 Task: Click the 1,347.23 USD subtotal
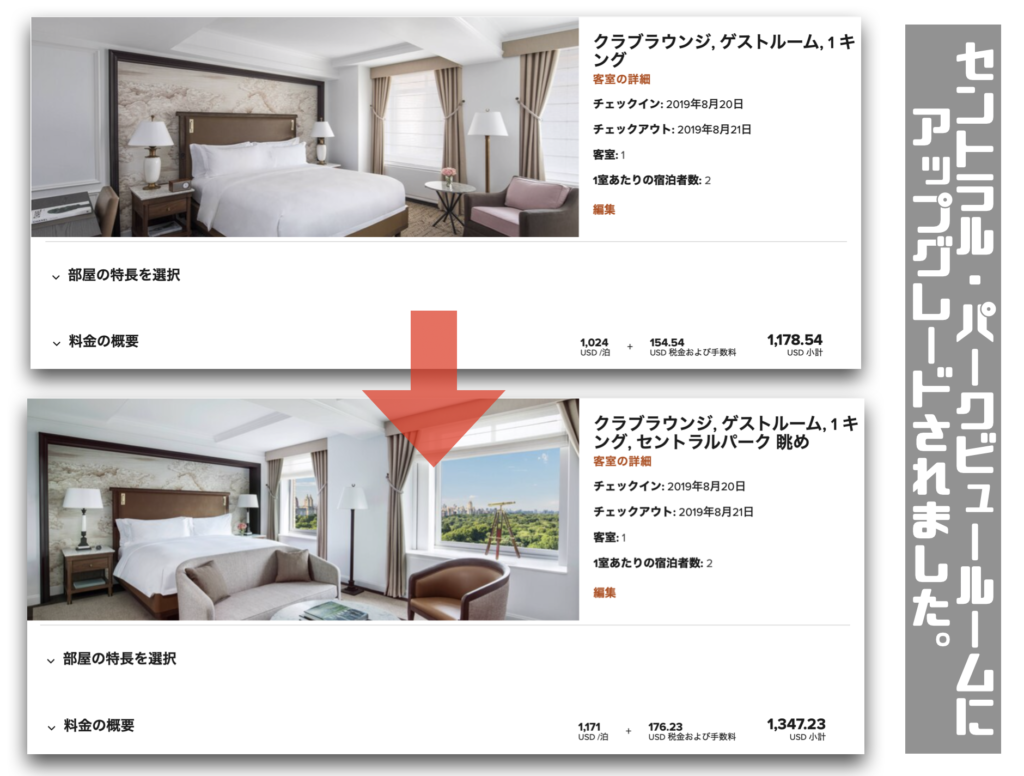click(x=796, y=728)
